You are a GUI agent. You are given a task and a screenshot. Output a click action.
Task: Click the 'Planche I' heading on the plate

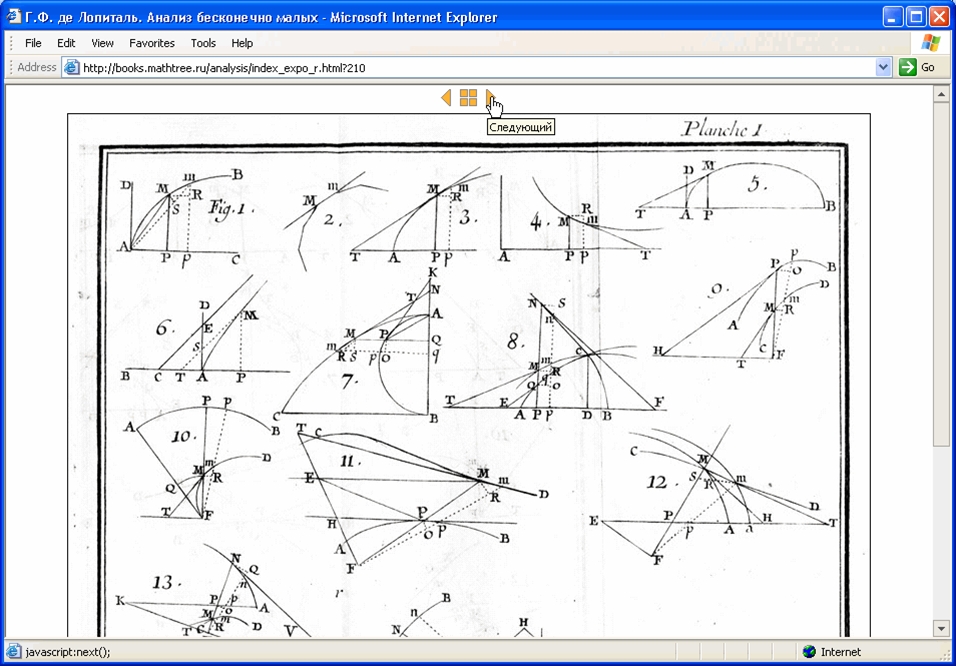click(x=722, y=129)
